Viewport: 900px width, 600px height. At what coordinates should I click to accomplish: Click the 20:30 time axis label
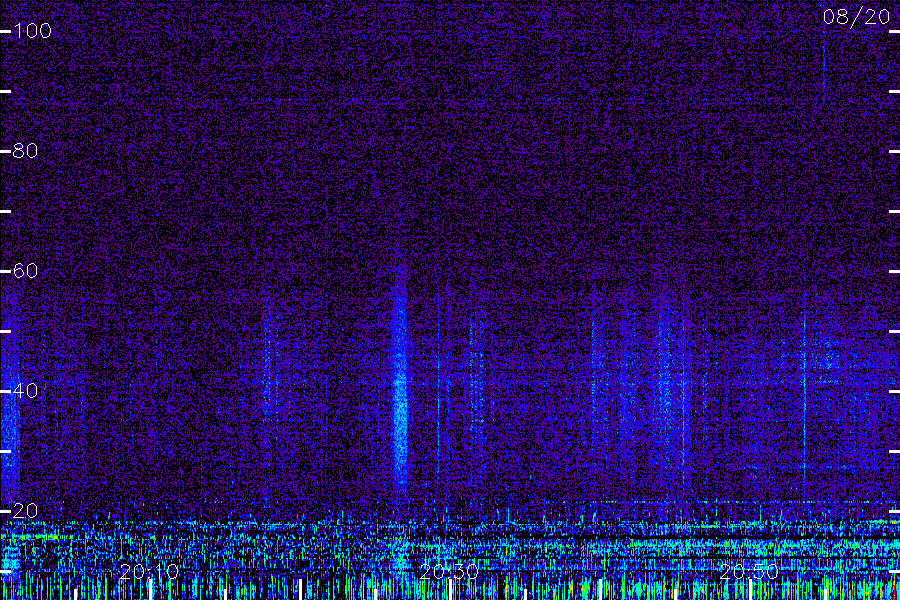[x=449, y=571]
